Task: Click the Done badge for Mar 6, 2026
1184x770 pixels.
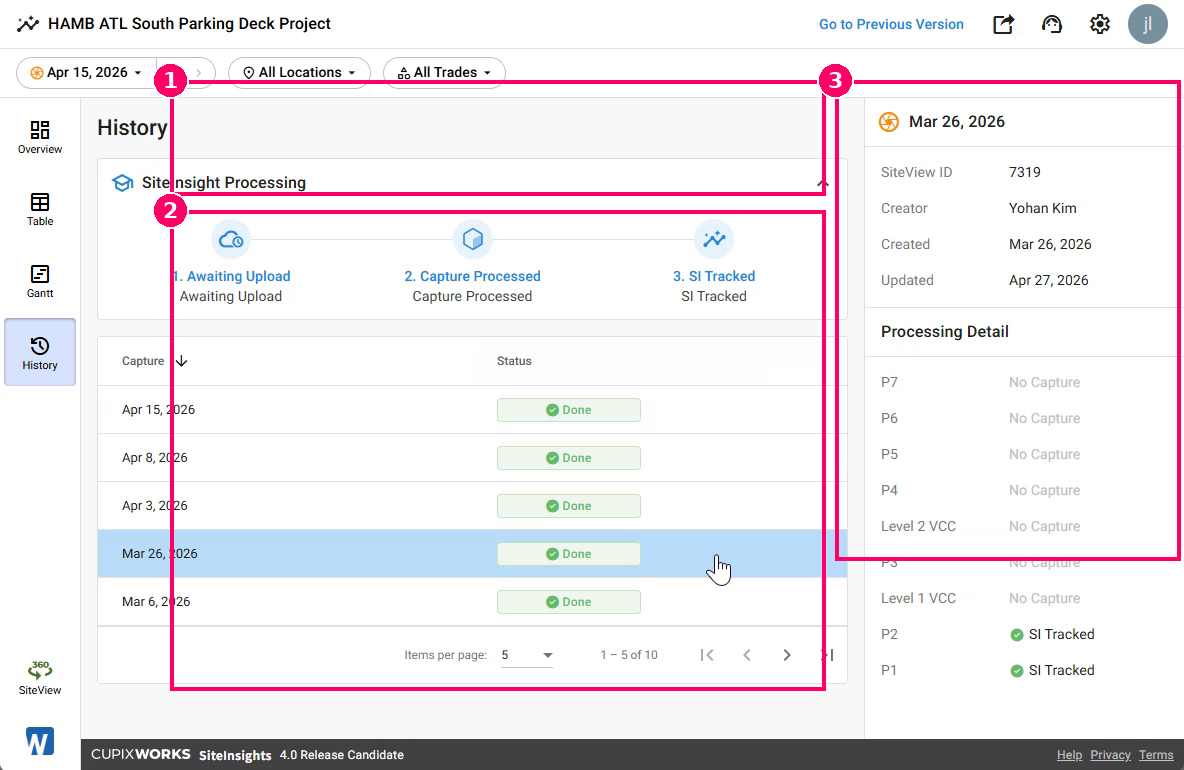Action: [569, 602]
